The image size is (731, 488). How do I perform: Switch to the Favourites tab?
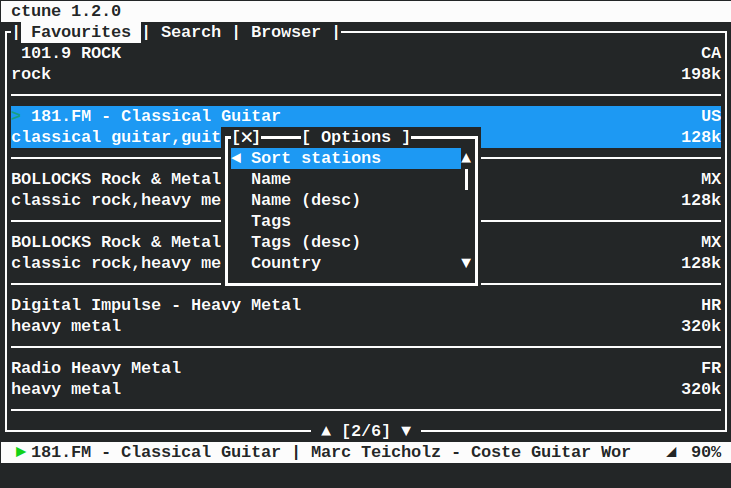click(81, 32)
